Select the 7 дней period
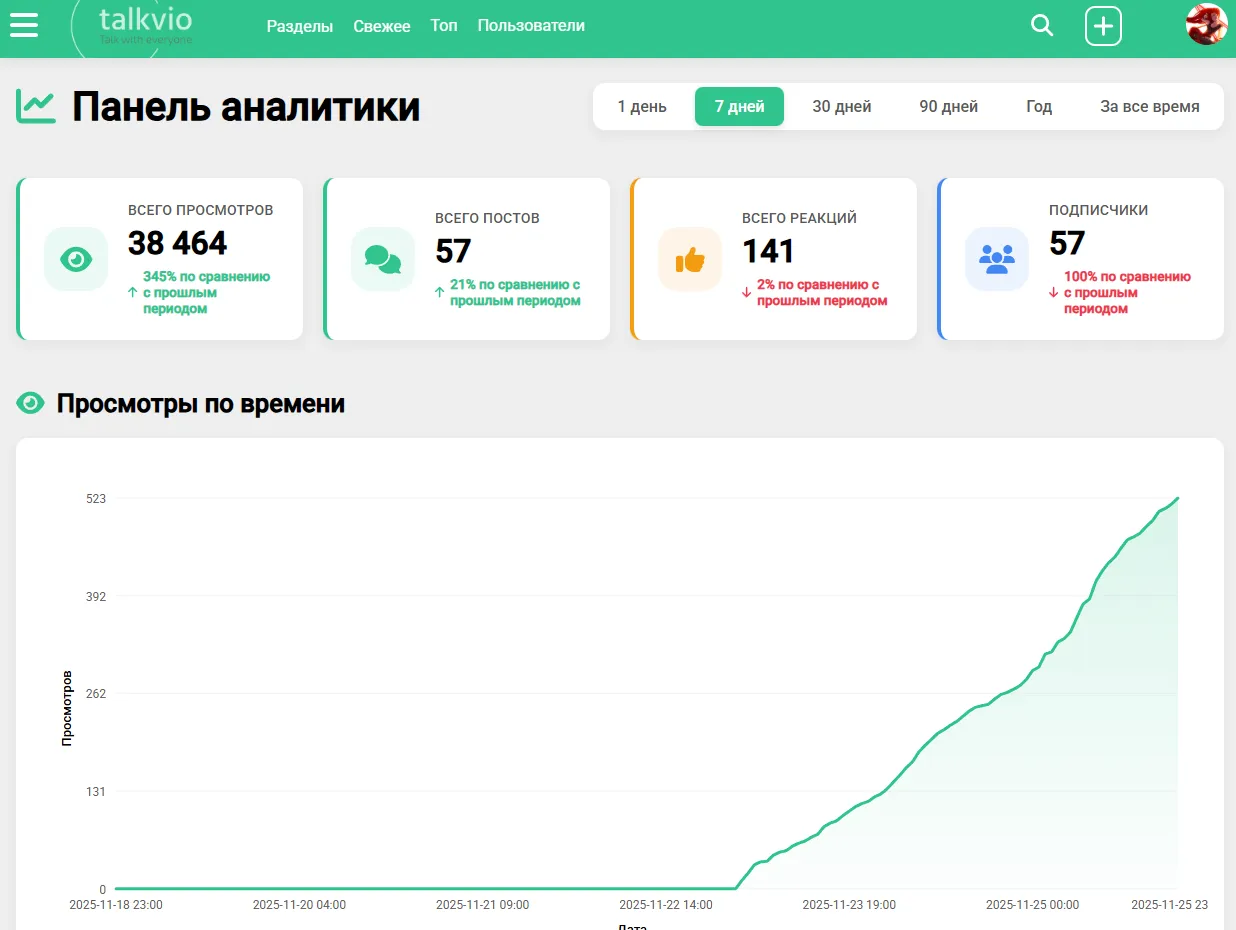The image size is (1236, 930). click(739, 107)
